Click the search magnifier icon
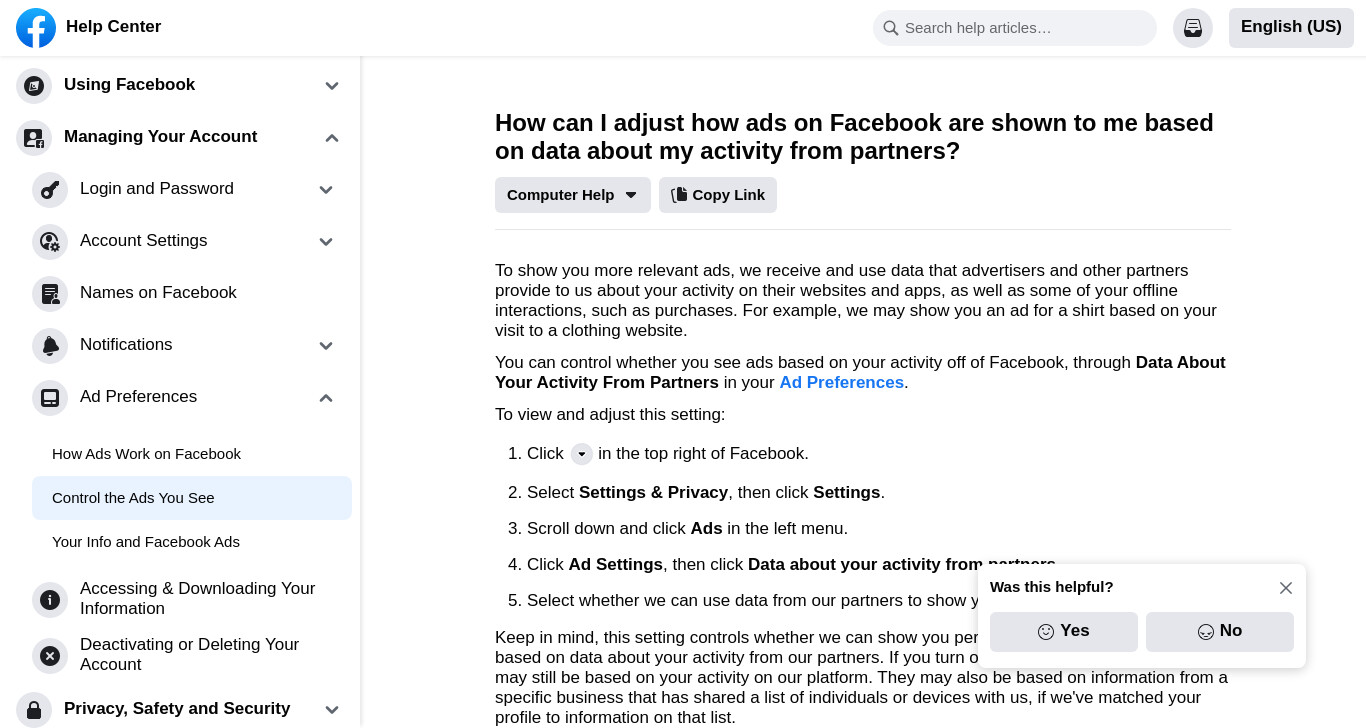1366x728 pixels. click(x=891, y=28)
